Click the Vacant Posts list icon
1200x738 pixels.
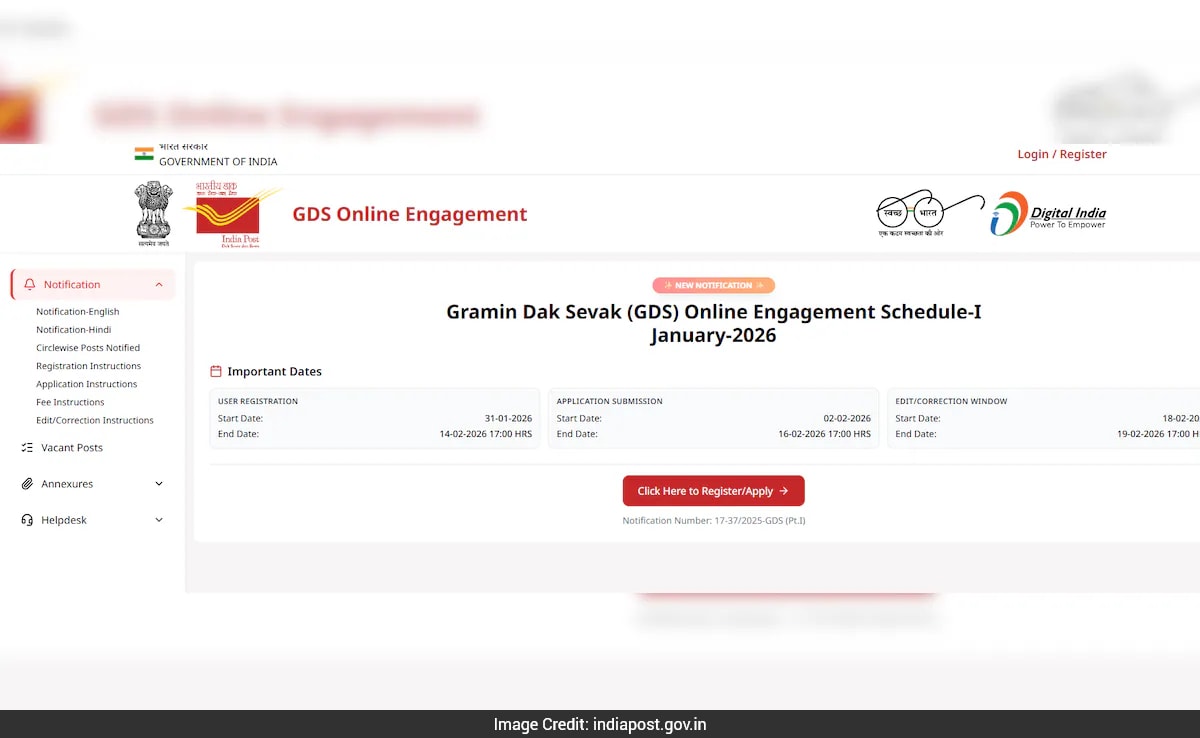pos(27,448)
